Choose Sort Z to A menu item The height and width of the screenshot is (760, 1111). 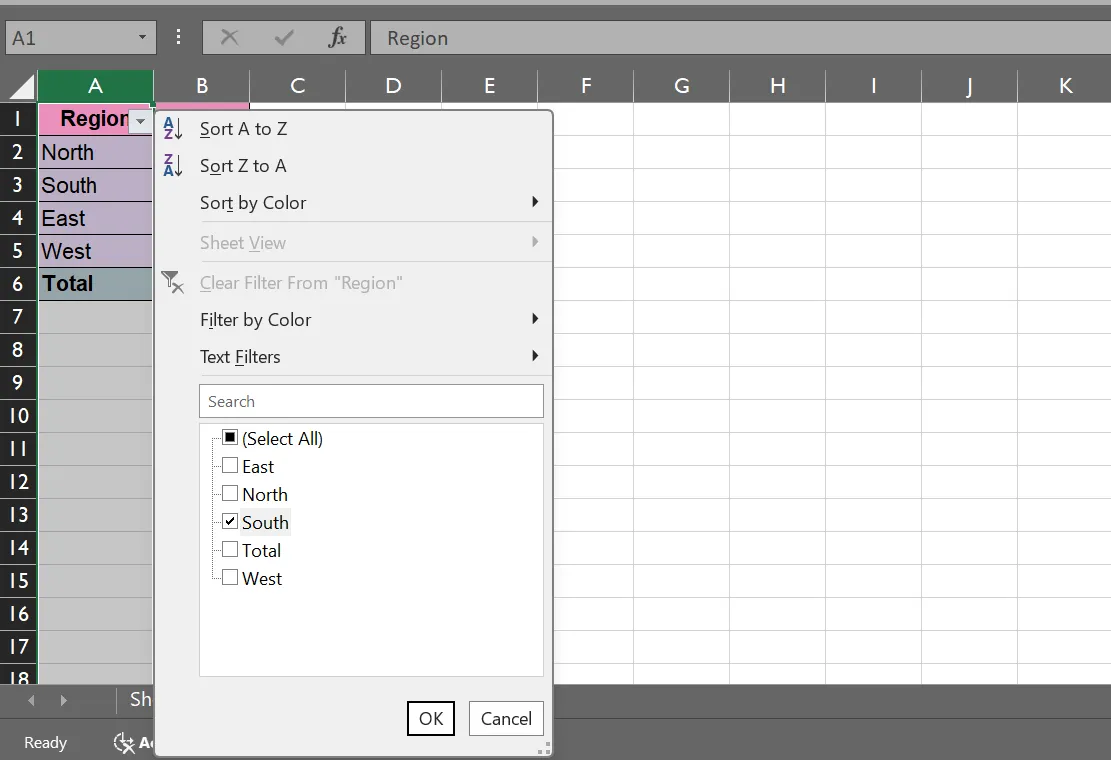354,166
